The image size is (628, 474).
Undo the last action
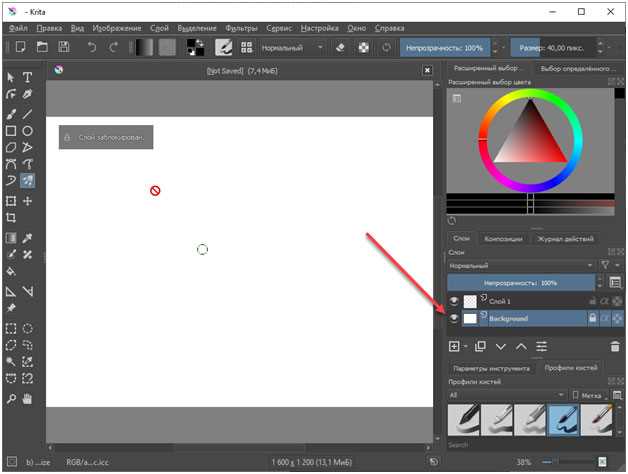pyautogui.click(x=92, y=48)
